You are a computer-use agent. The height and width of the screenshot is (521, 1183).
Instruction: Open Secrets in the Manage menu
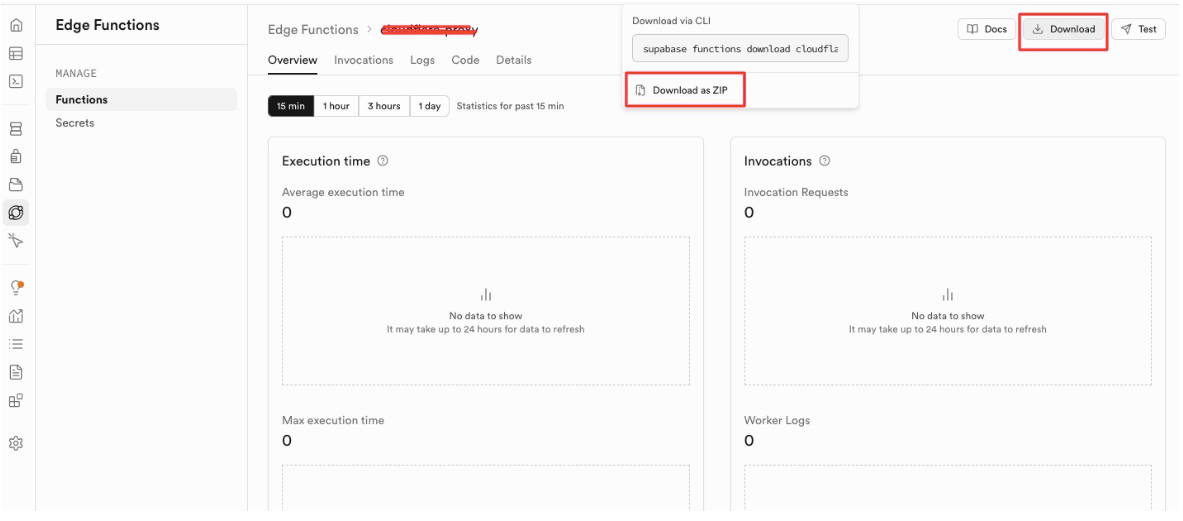coord(75,123)
